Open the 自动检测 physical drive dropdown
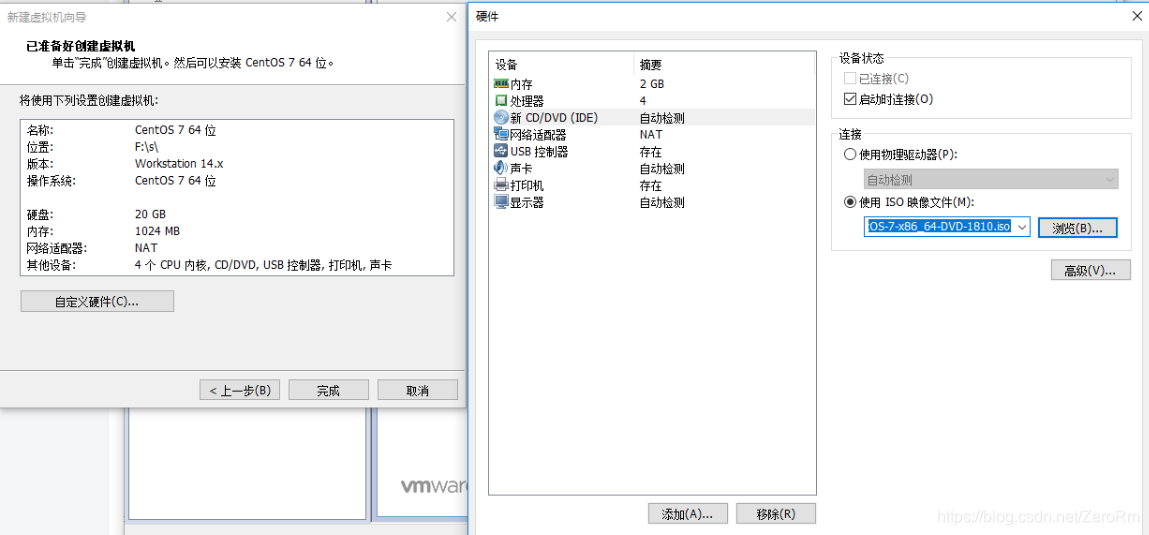 (x=990, y=179)
